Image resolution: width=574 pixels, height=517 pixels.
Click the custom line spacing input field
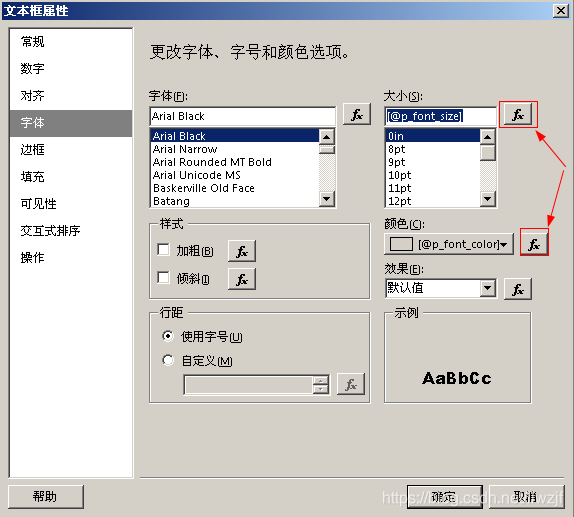(249, 385)
